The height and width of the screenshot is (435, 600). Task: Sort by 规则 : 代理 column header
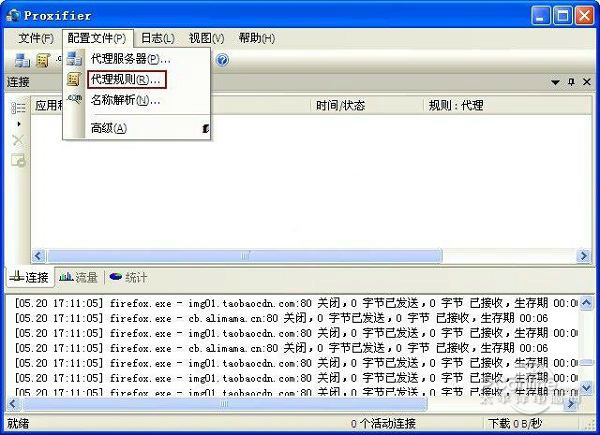507,105
